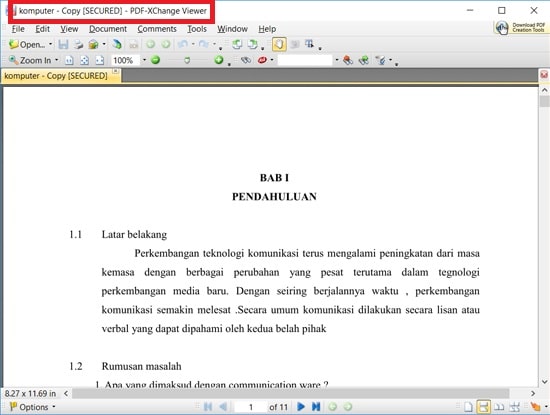Expand the Zoom In tool dropdown
550x415 pixels.
point(56,60)
